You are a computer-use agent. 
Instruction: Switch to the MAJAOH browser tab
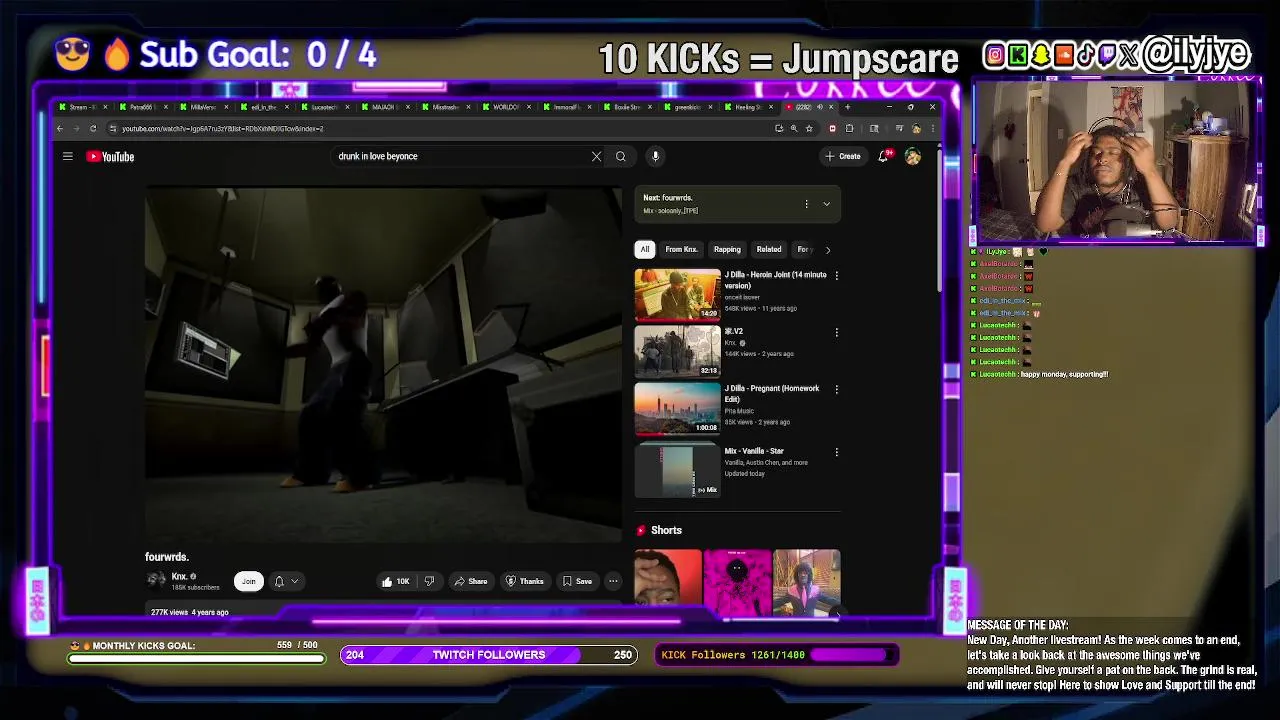pos(383,107)
